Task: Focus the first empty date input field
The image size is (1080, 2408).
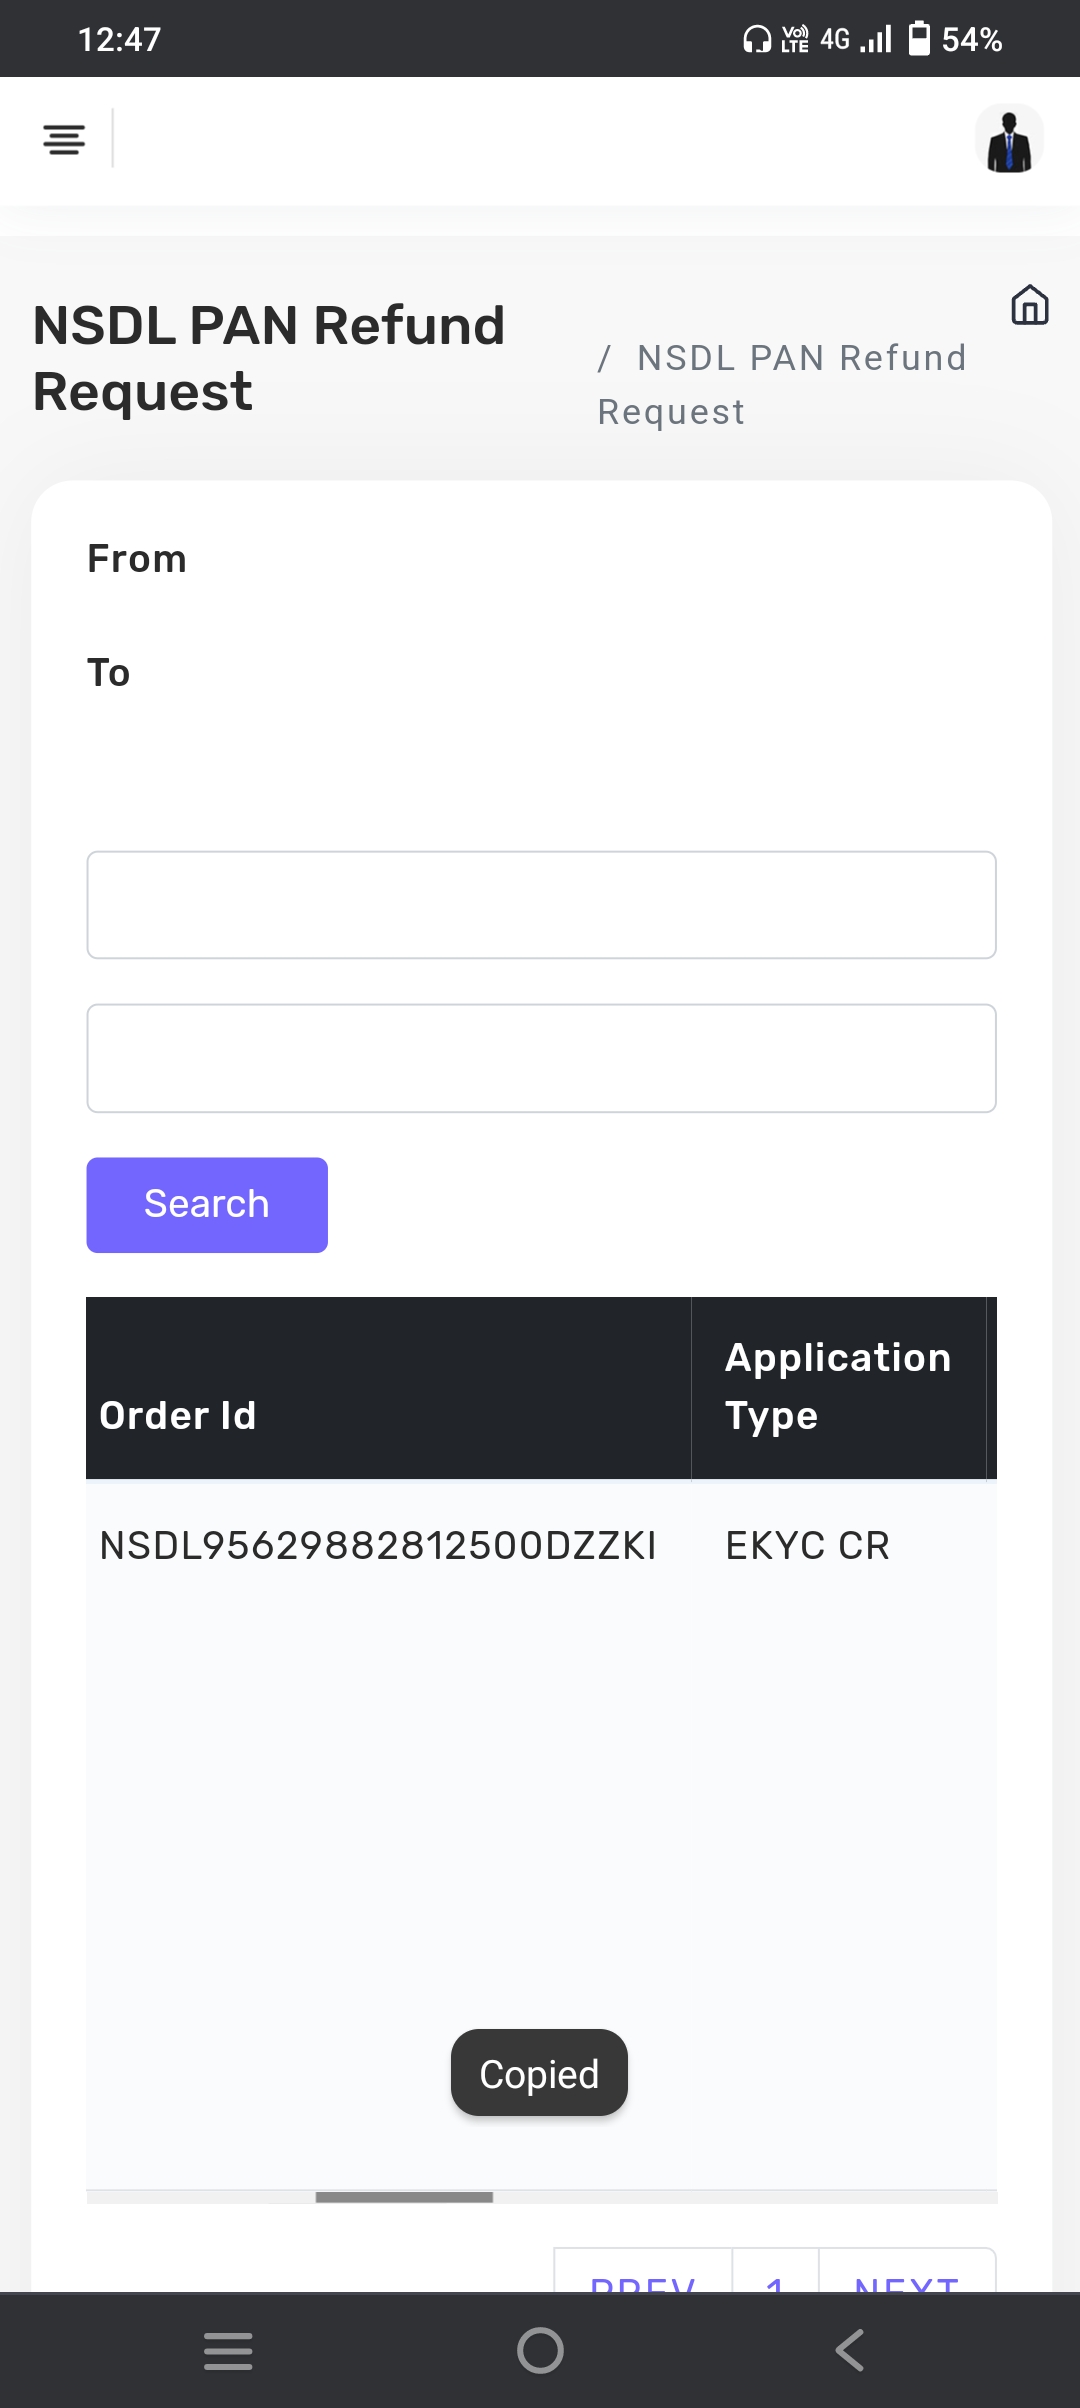Action: [541, 905]
